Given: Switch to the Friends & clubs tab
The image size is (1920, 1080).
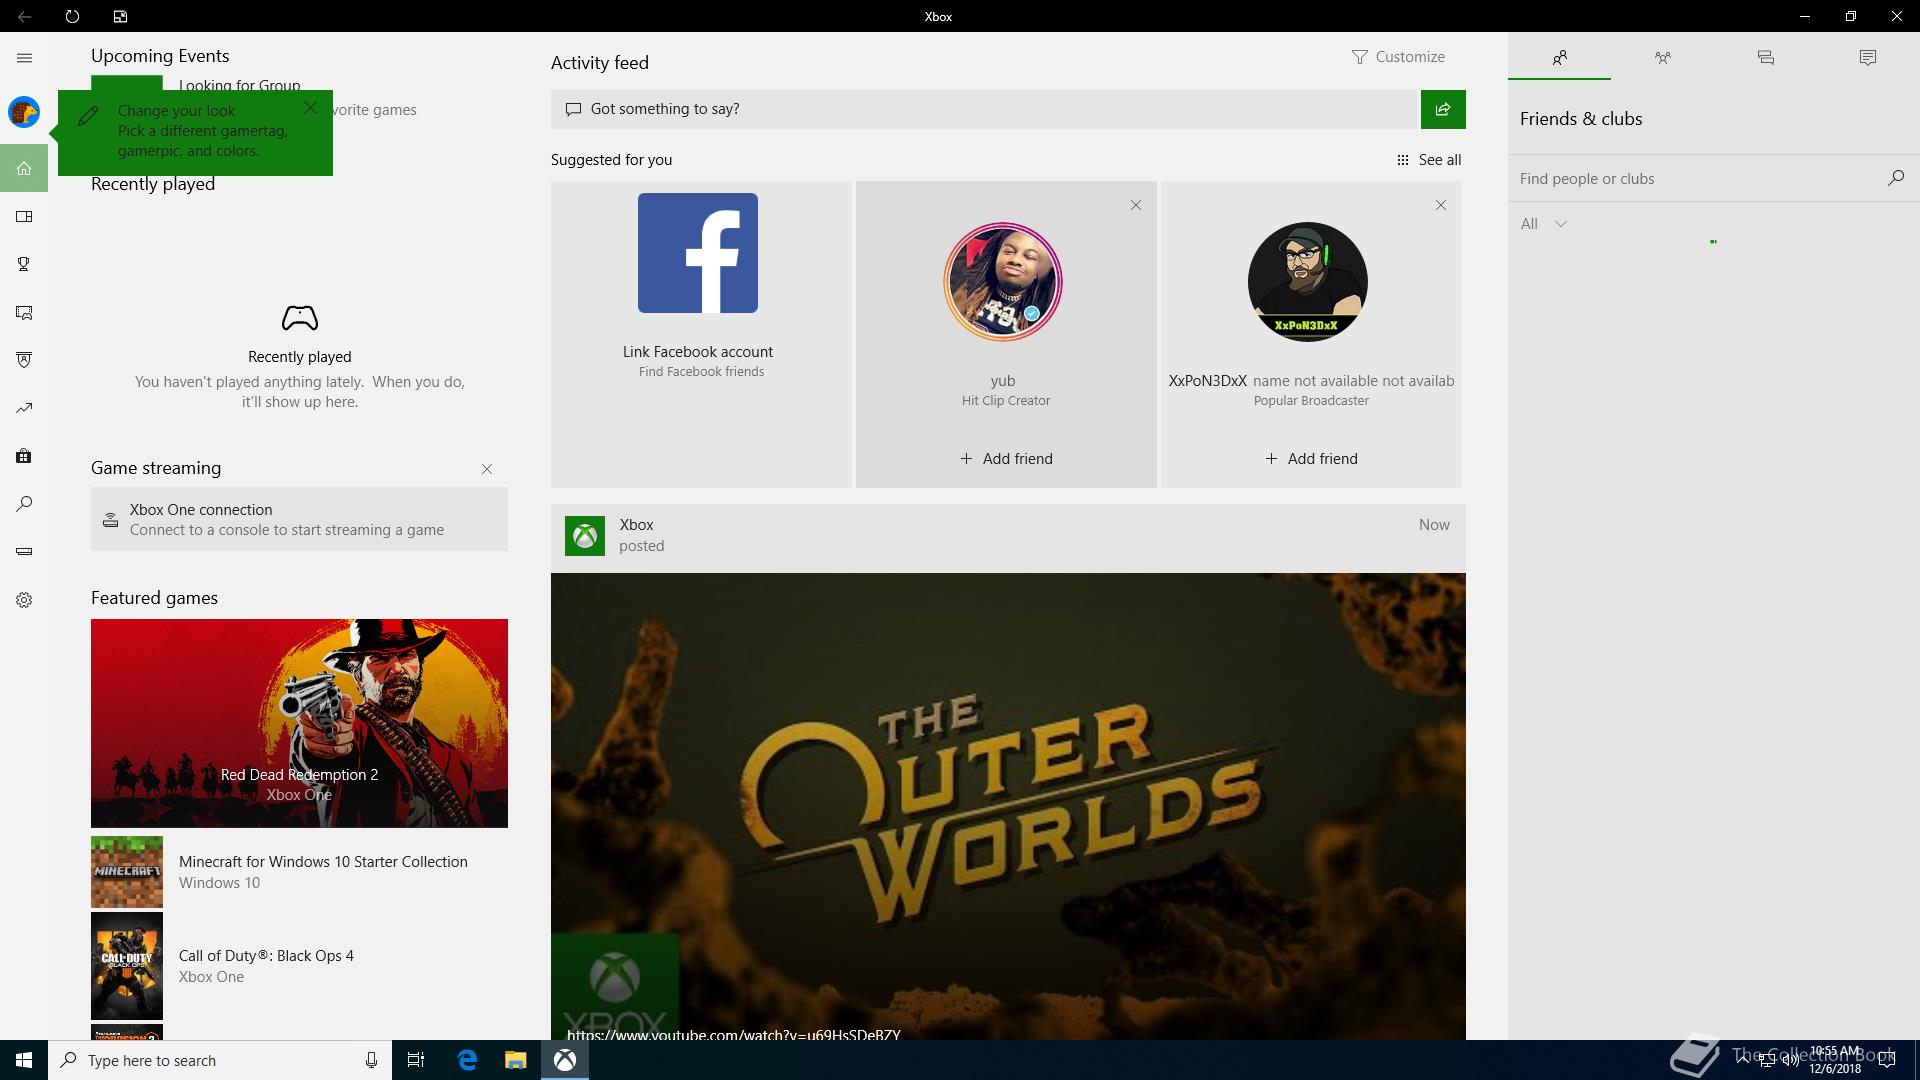Looking at the screenshot, I should coord(1560,57).
